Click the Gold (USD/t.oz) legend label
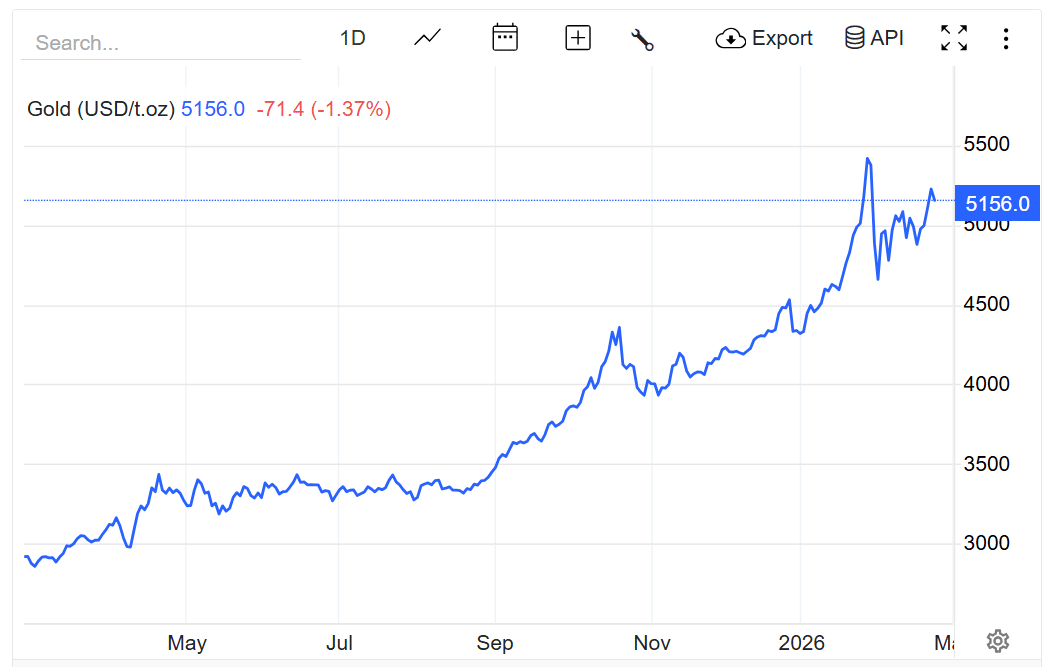The height and width of the screenshot is (667, 1050). (x=100, y=109)
